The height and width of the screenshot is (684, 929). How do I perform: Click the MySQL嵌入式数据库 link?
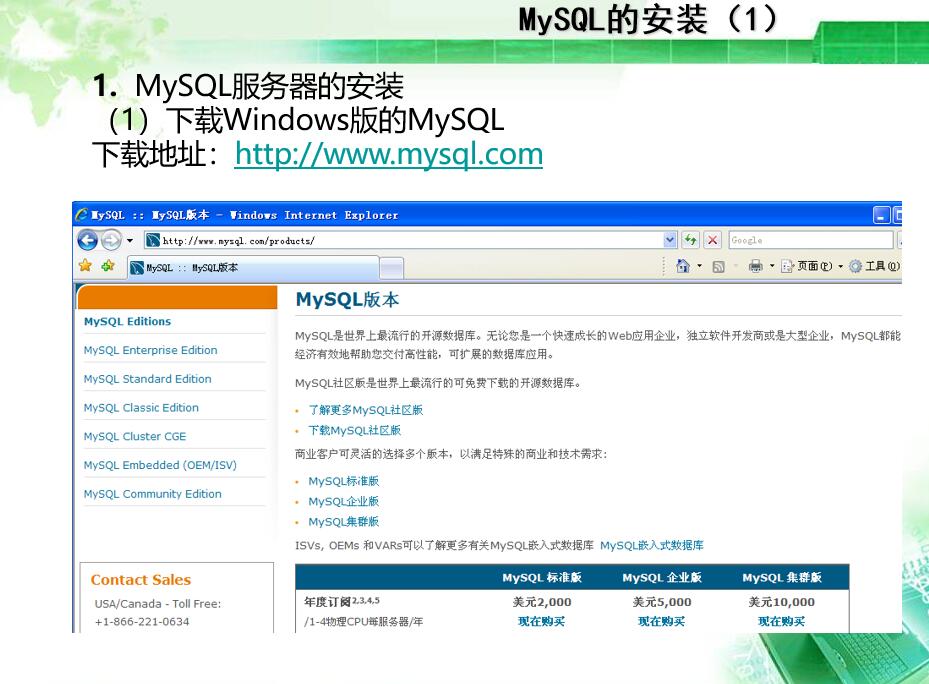(652, 545)
